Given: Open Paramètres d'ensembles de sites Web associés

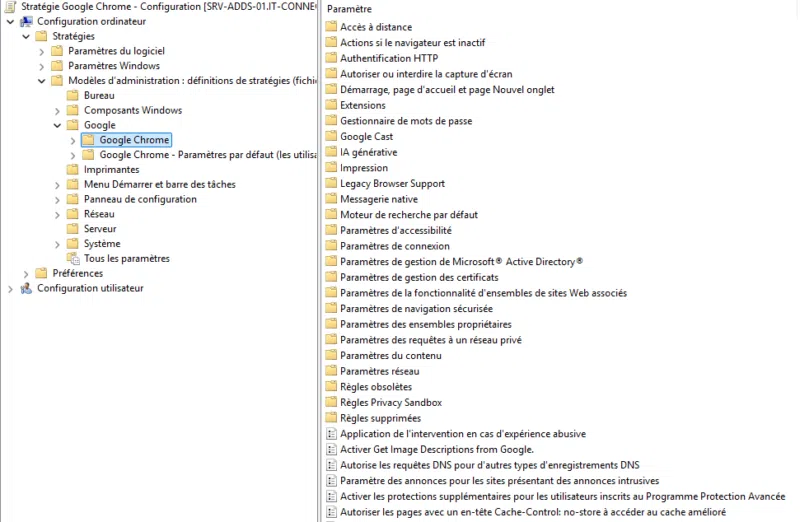Looking at the screenshot, I should pyautogui.click(x=483, y=293).
